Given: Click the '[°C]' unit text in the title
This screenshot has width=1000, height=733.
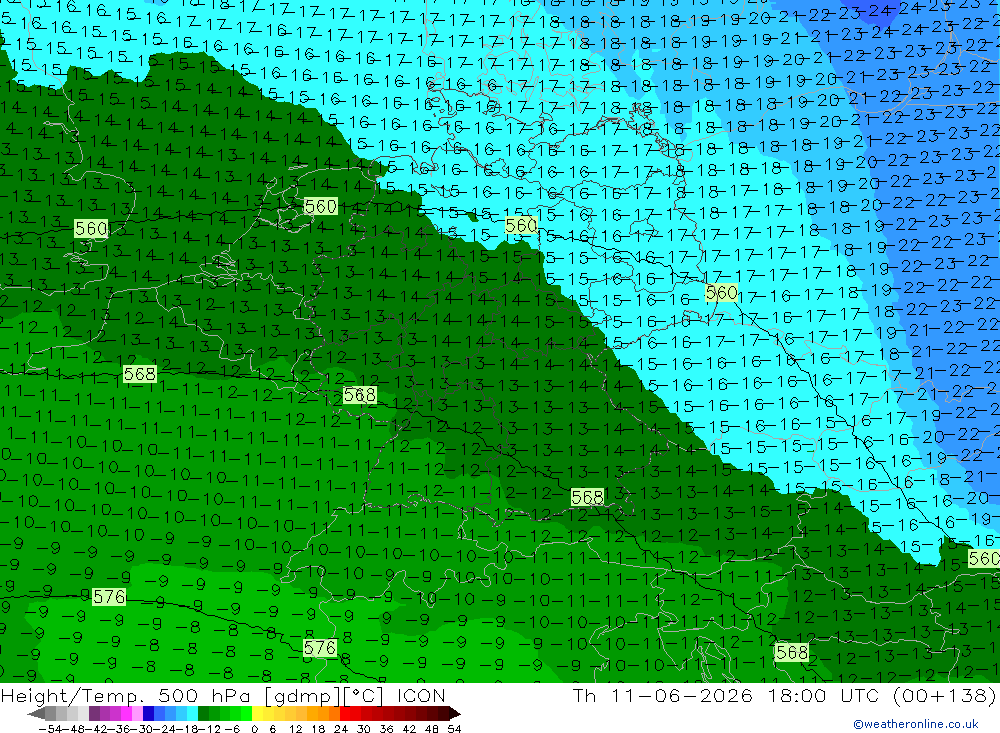Looking at the screenshot, I should (363, 696).
